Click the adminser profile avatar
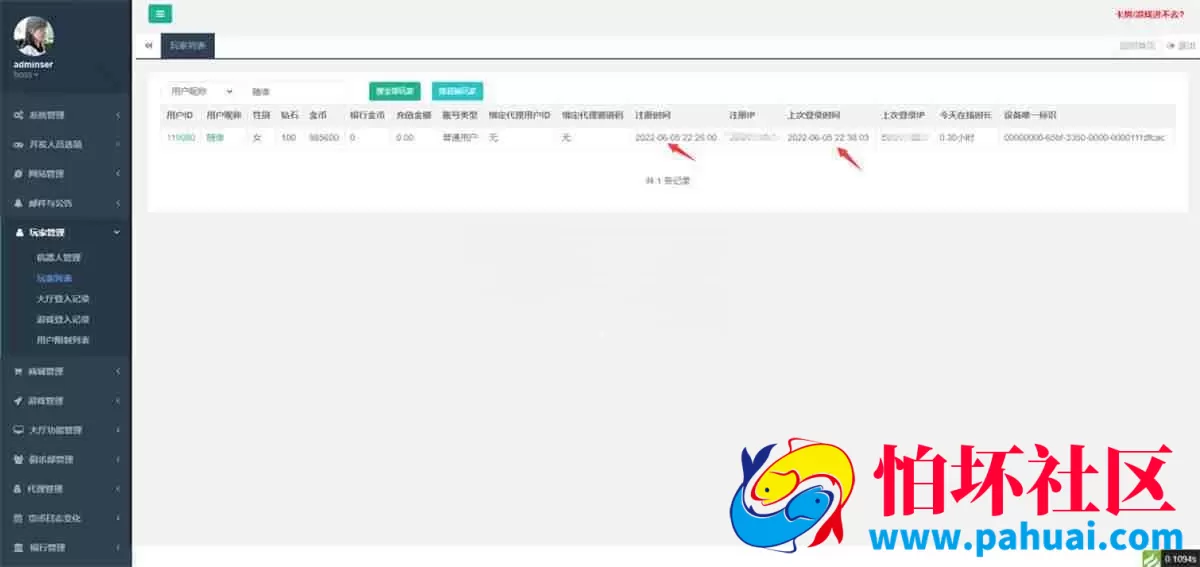The width and height of the screenshot is (1200, 567). coord(34,36)
